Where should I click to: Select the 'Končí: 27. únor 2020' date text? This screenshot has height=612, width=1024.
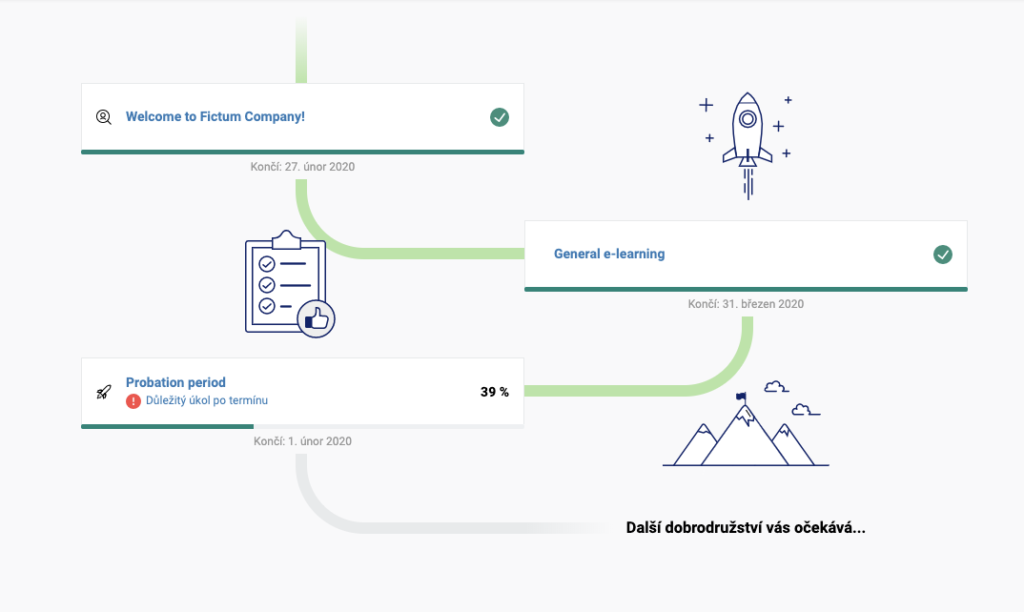[x=302, y=167]
